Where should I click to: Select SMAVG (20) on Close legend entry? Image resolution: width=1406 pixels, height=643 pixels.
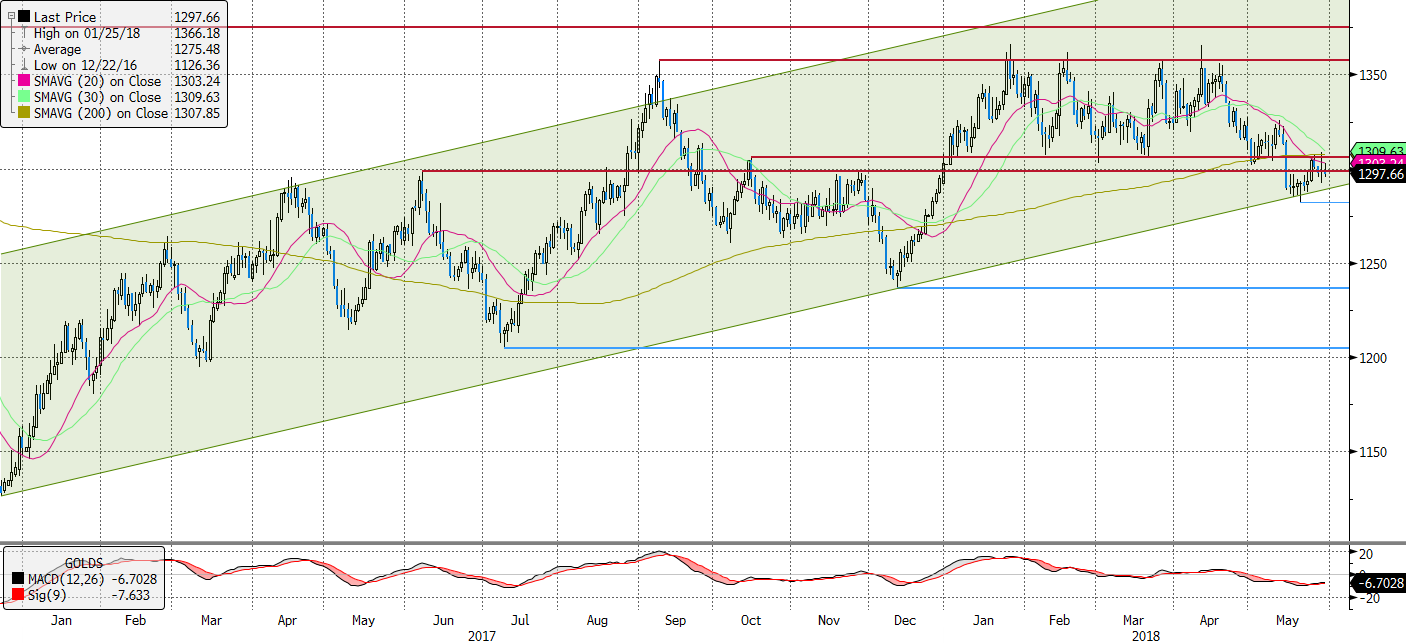tap(97, 81)
